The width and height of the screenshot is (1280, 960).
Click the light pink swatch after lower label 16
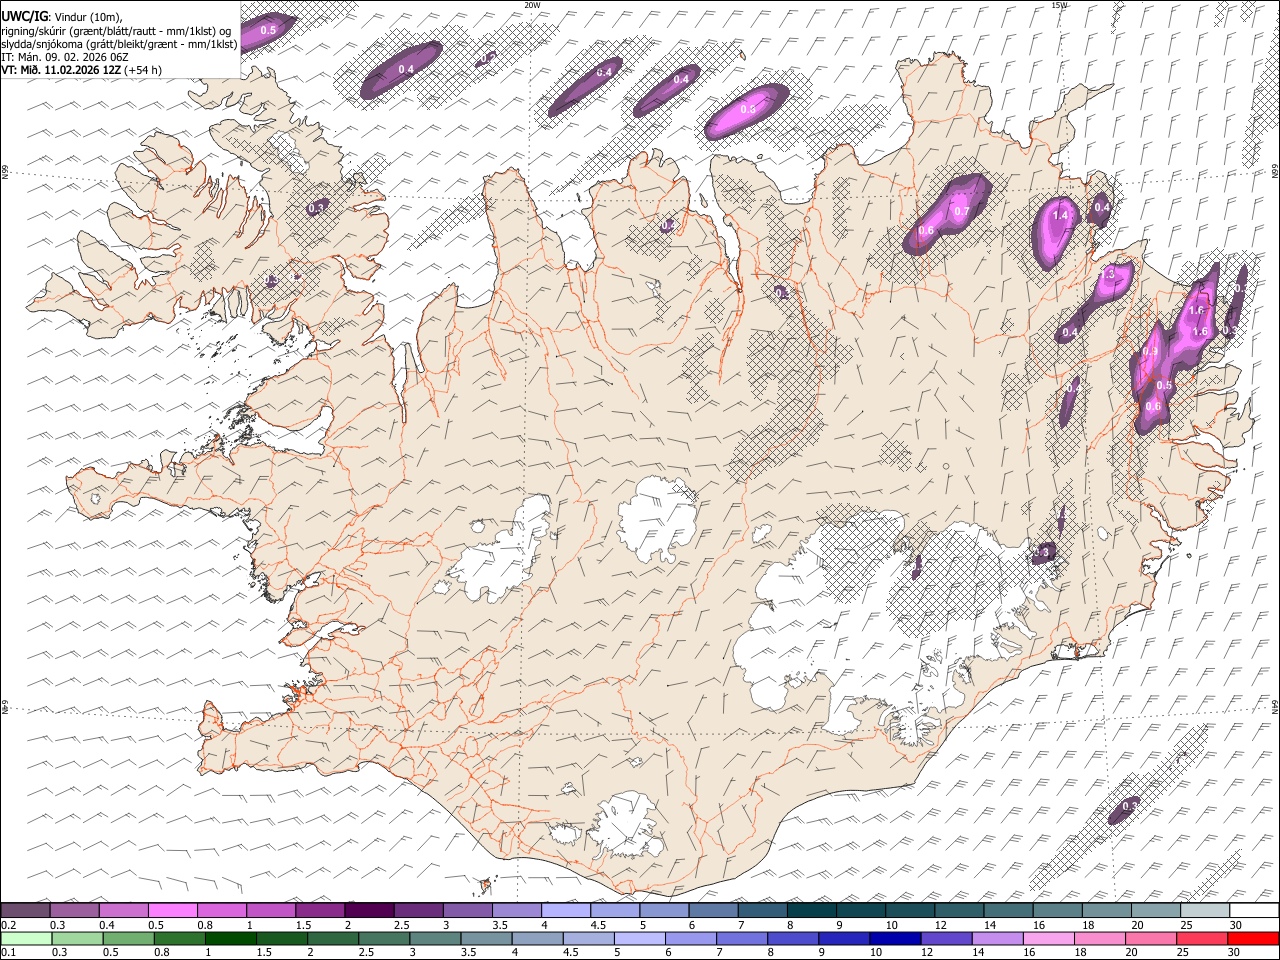(1049, 938)
